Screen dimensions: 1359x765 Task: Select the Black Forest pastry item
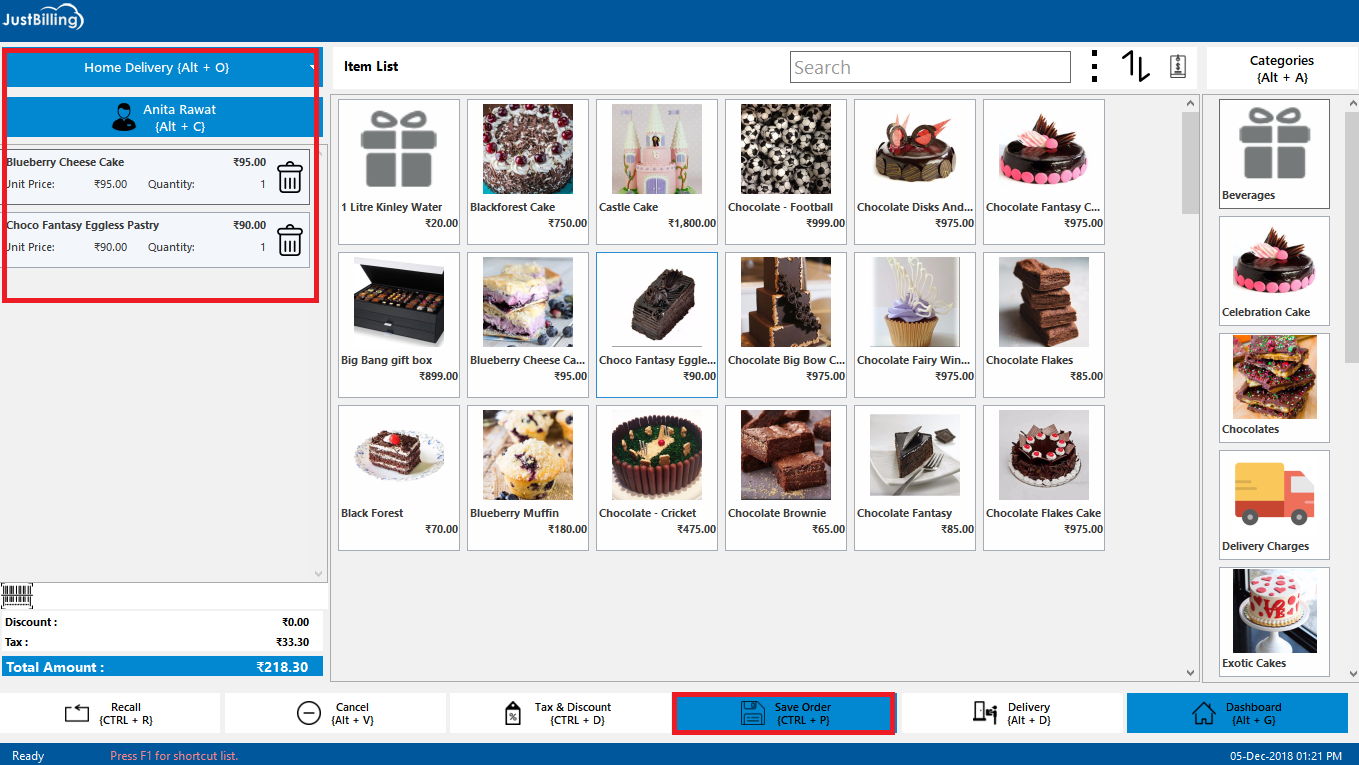pyautogui.click(x=399, y=477)
